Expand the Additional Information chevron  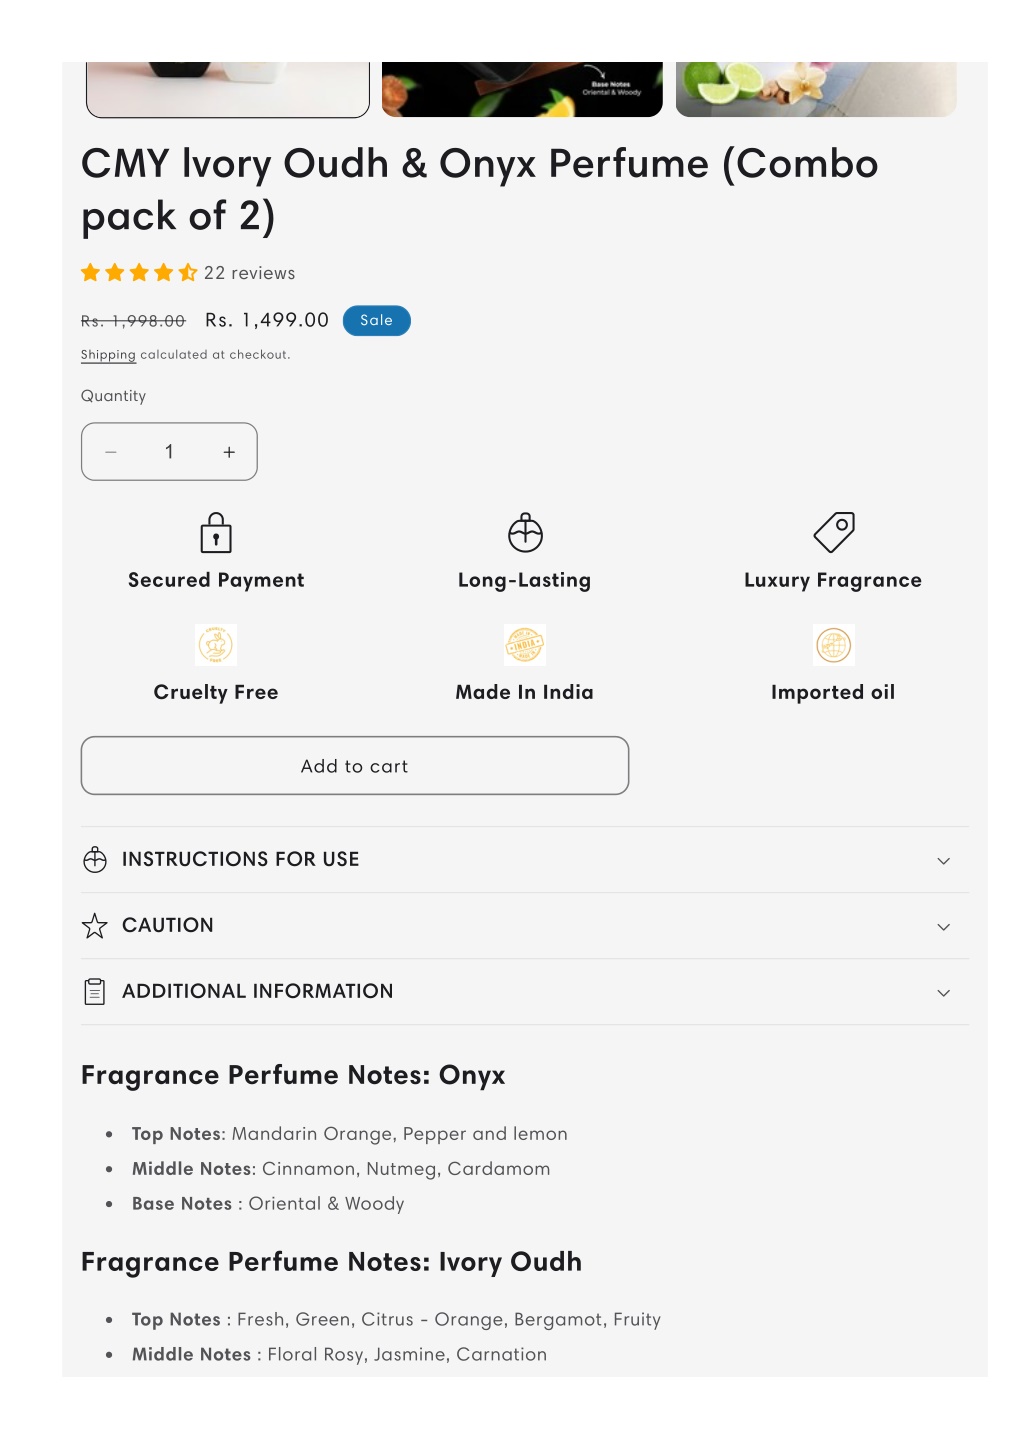943,993
